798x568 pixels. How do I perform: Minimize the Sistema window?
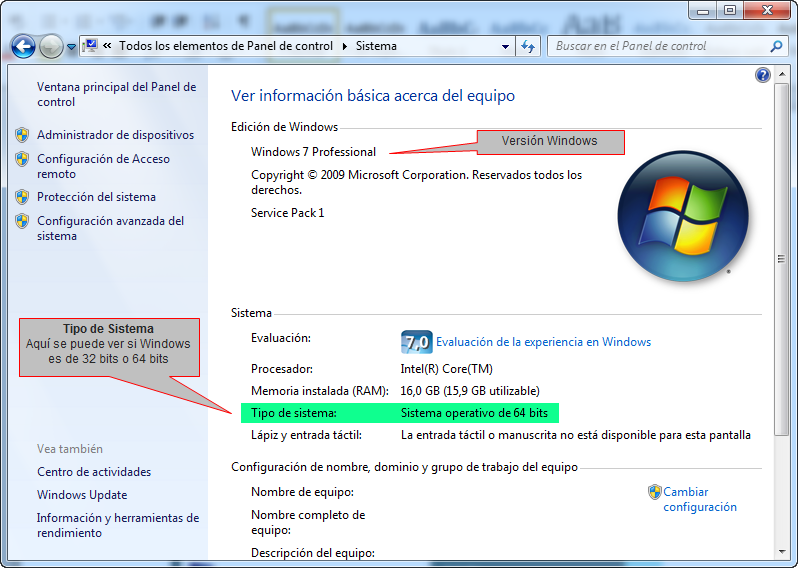coord(703,10)
